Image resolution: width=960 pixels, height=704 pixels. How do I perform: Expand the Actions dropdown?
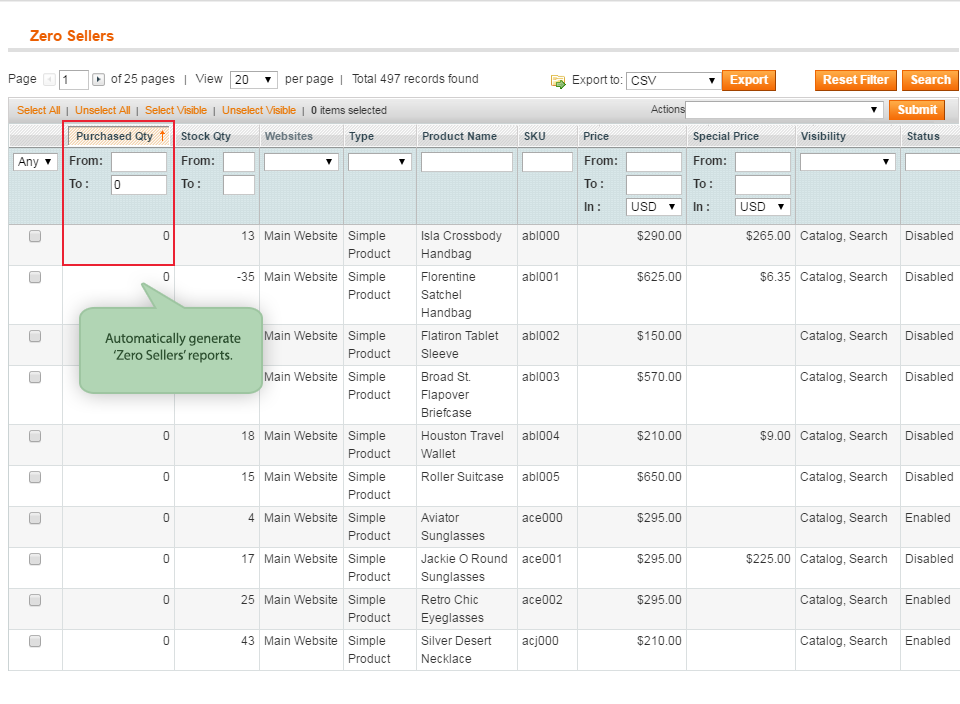[x=785, y=110]
